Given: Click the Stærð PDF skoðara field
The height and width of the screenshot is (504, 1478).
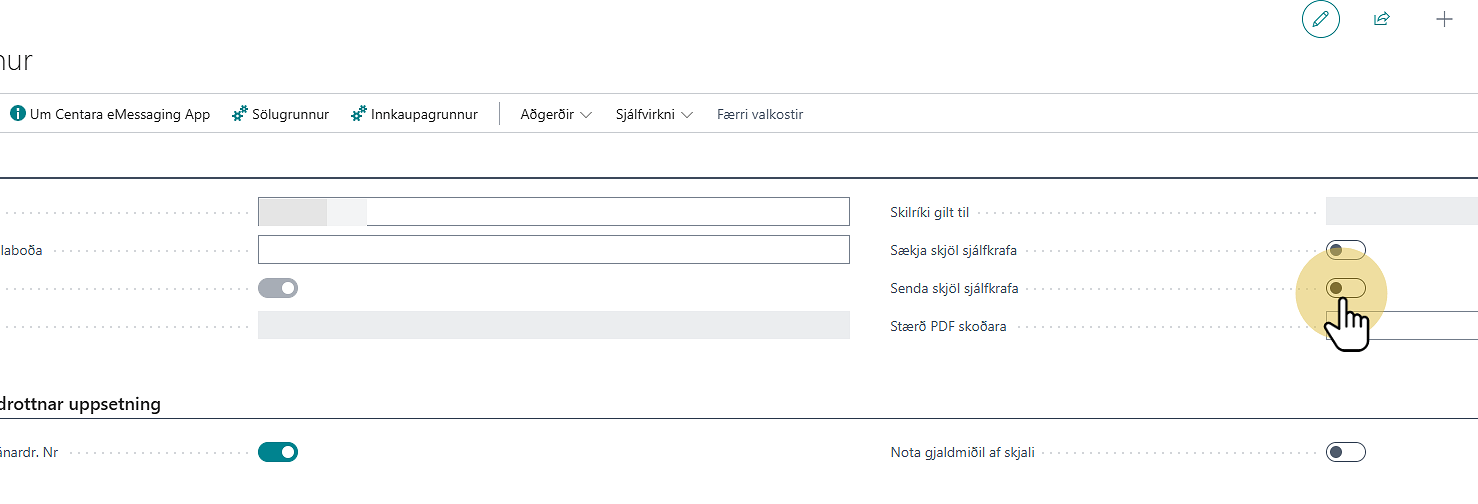Looking at the screenshot, I should [x=1401, y=325].
